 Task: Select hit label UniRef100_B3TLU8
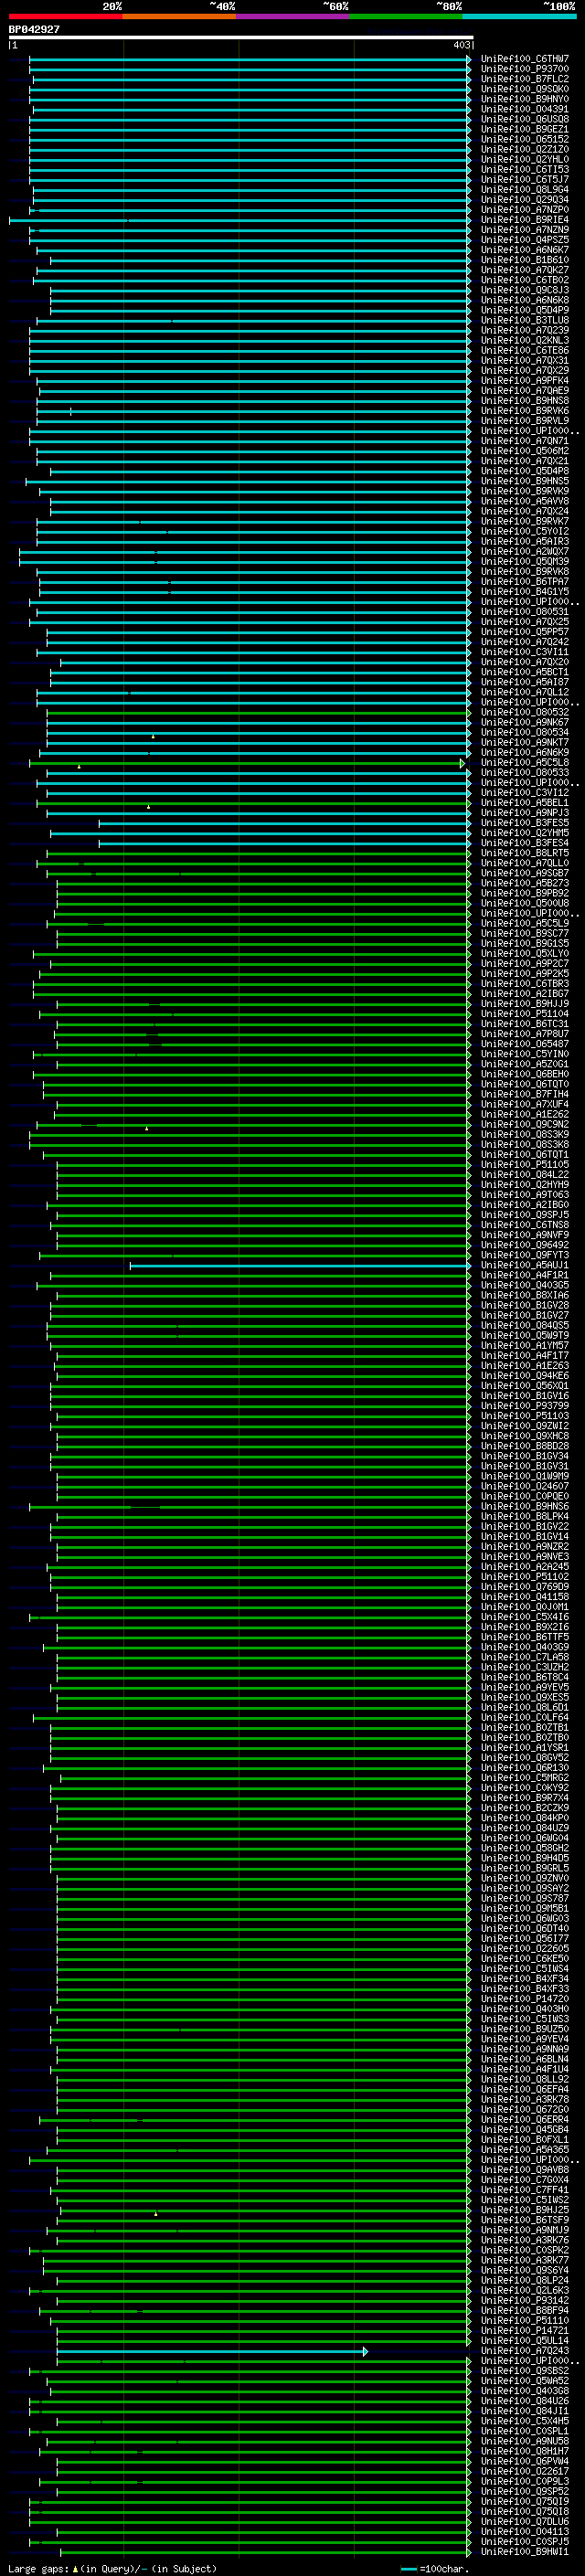click(x=525, y=320)
